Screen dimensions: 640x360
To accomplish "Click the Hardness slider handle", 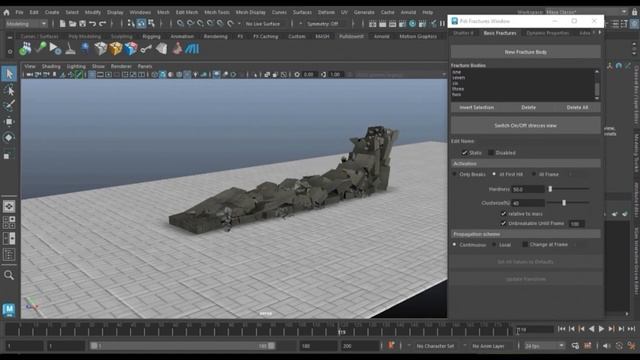I will coord(550,189).
